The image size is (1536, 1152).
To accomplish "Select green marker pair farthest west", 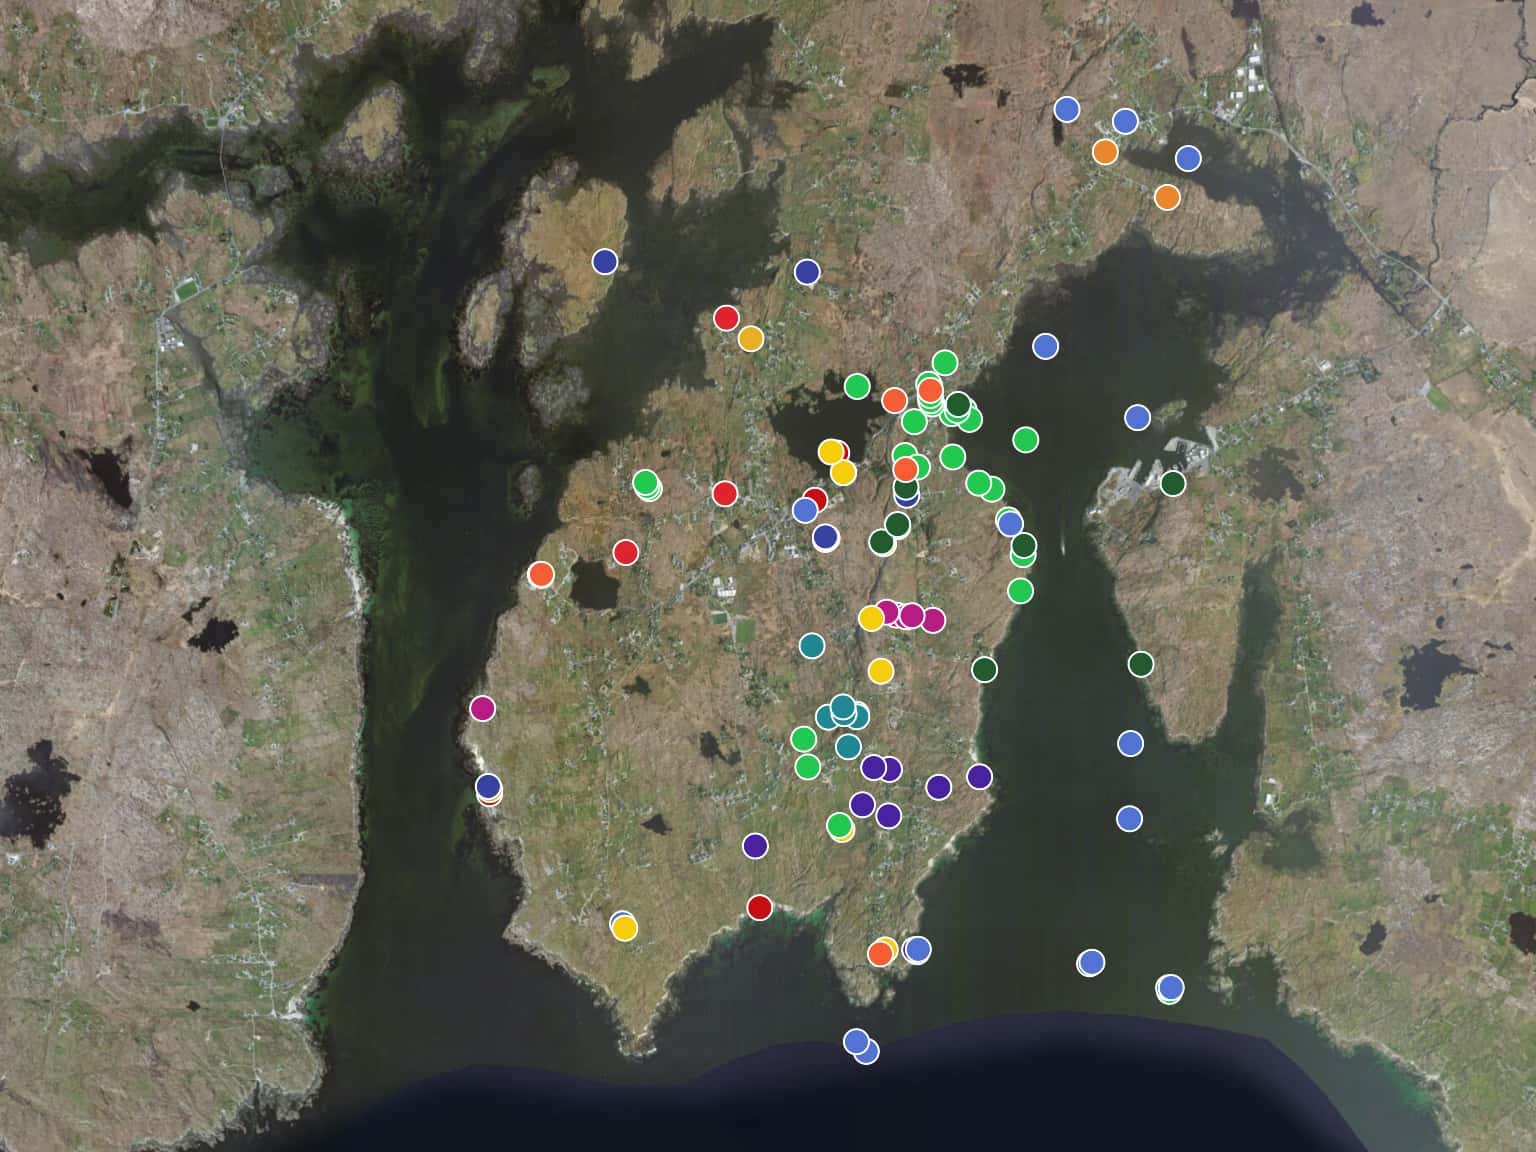I will point(647,484).
